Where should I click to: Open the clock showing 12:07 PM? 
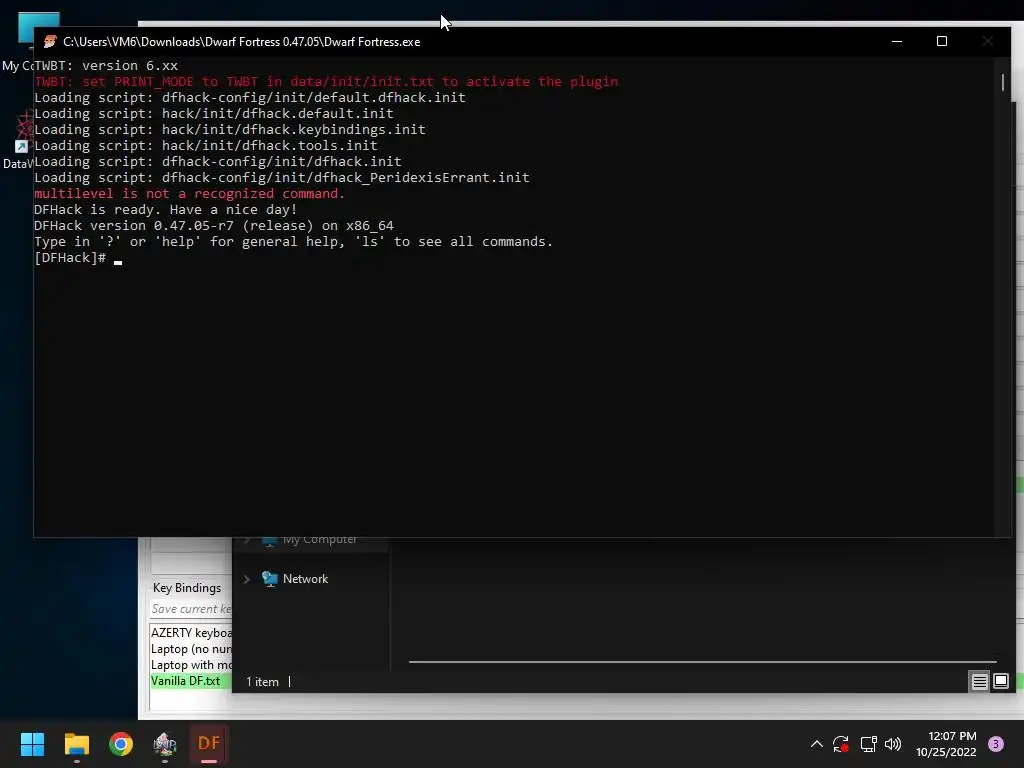[x=946, y=744]
